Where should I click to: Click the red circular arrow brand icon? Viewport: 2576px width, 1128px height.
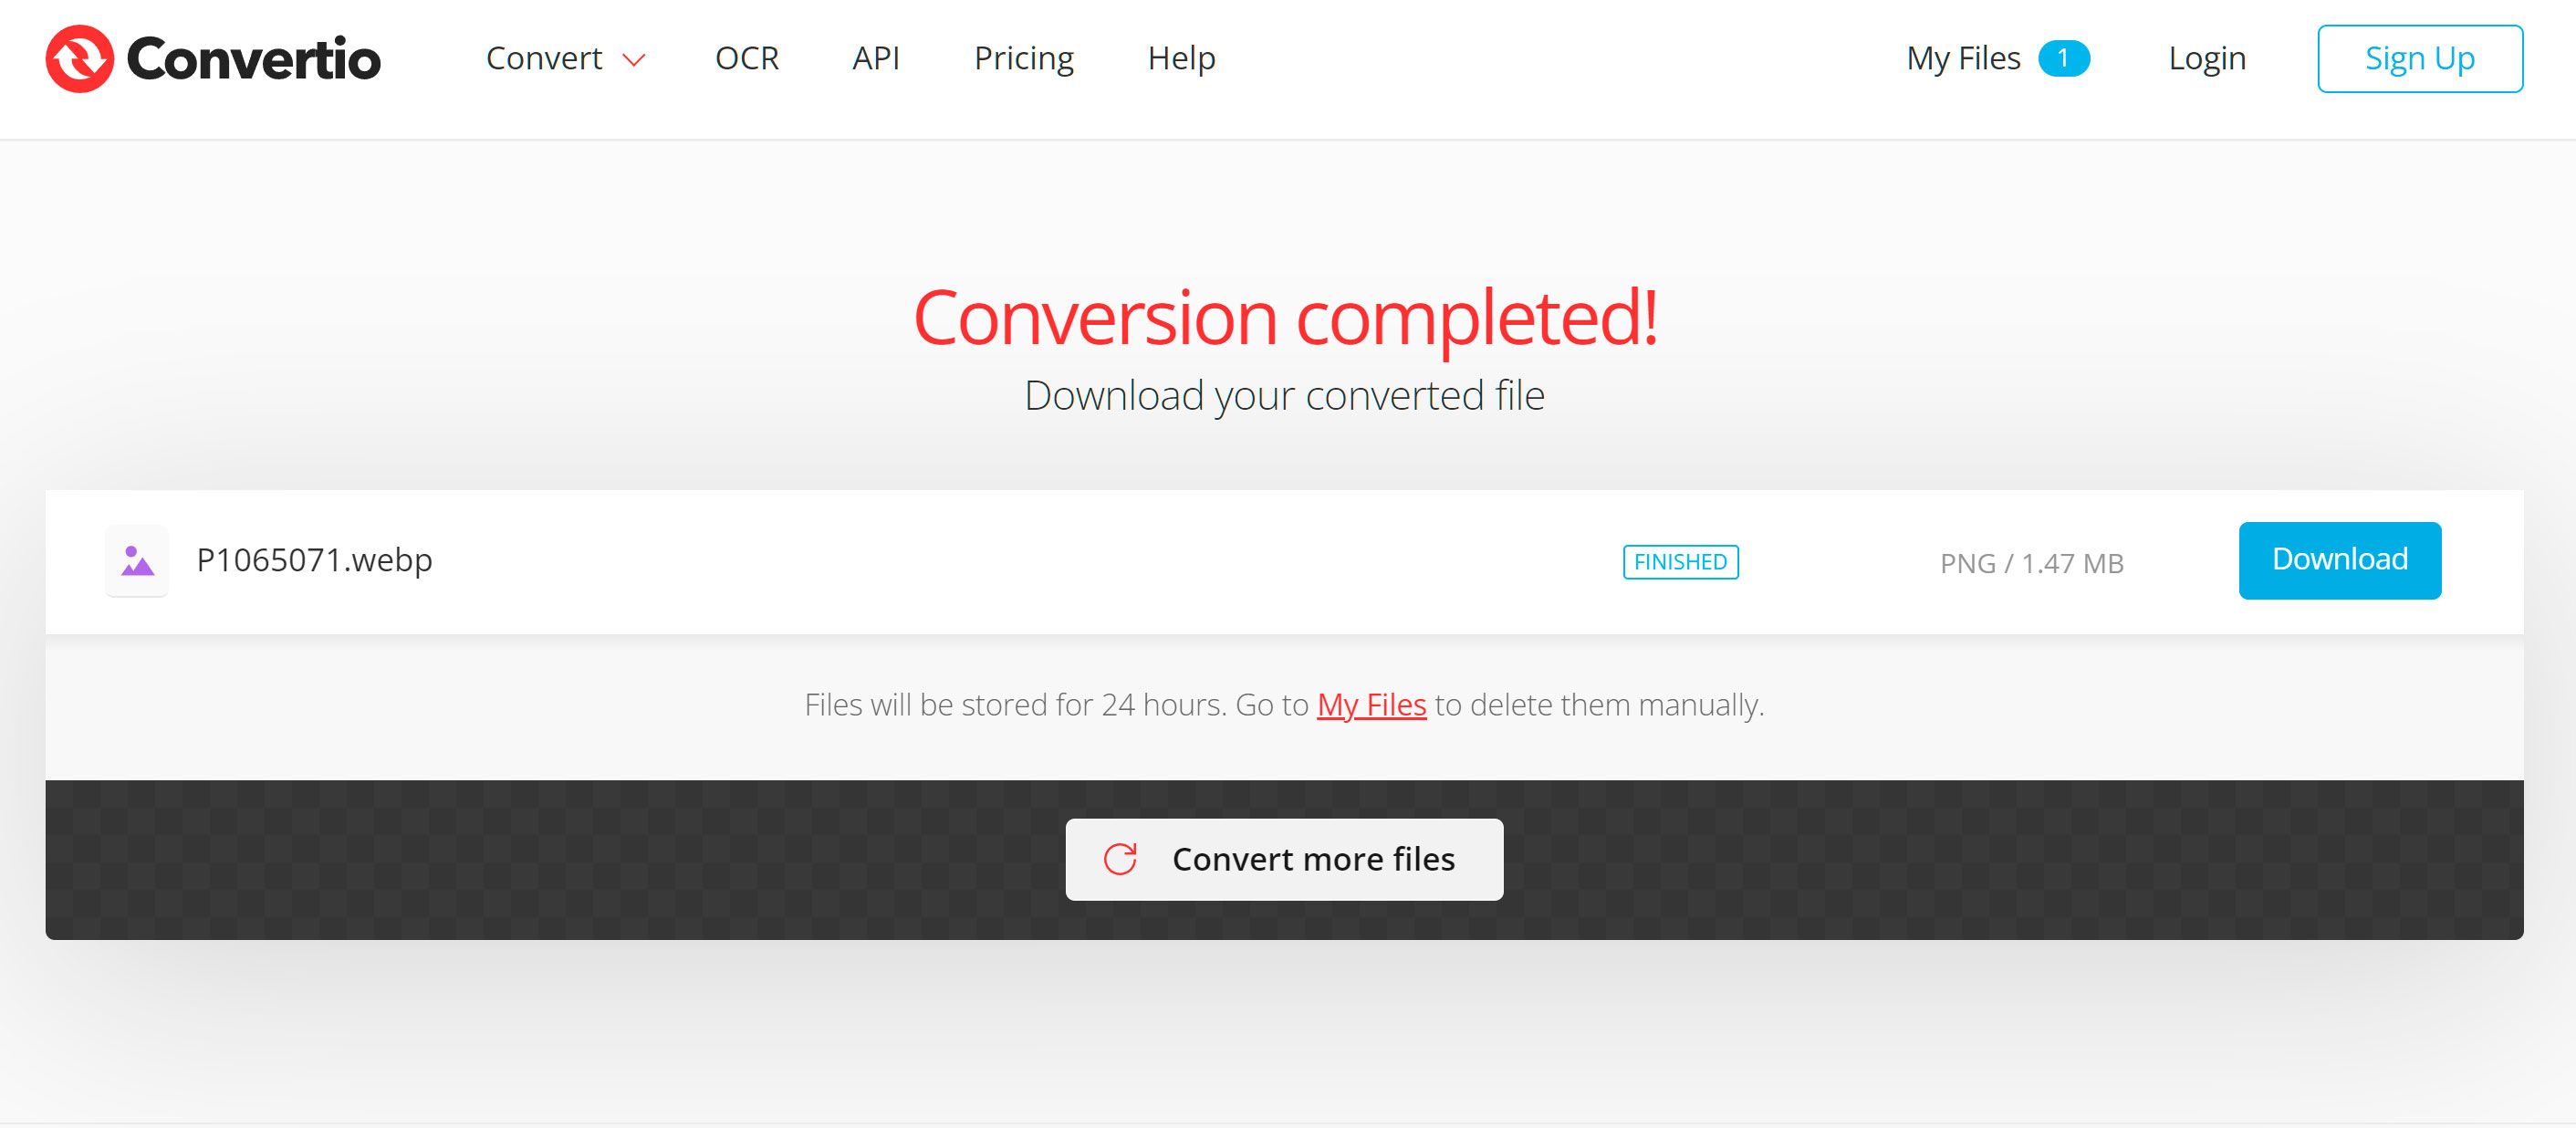point(78,57)
